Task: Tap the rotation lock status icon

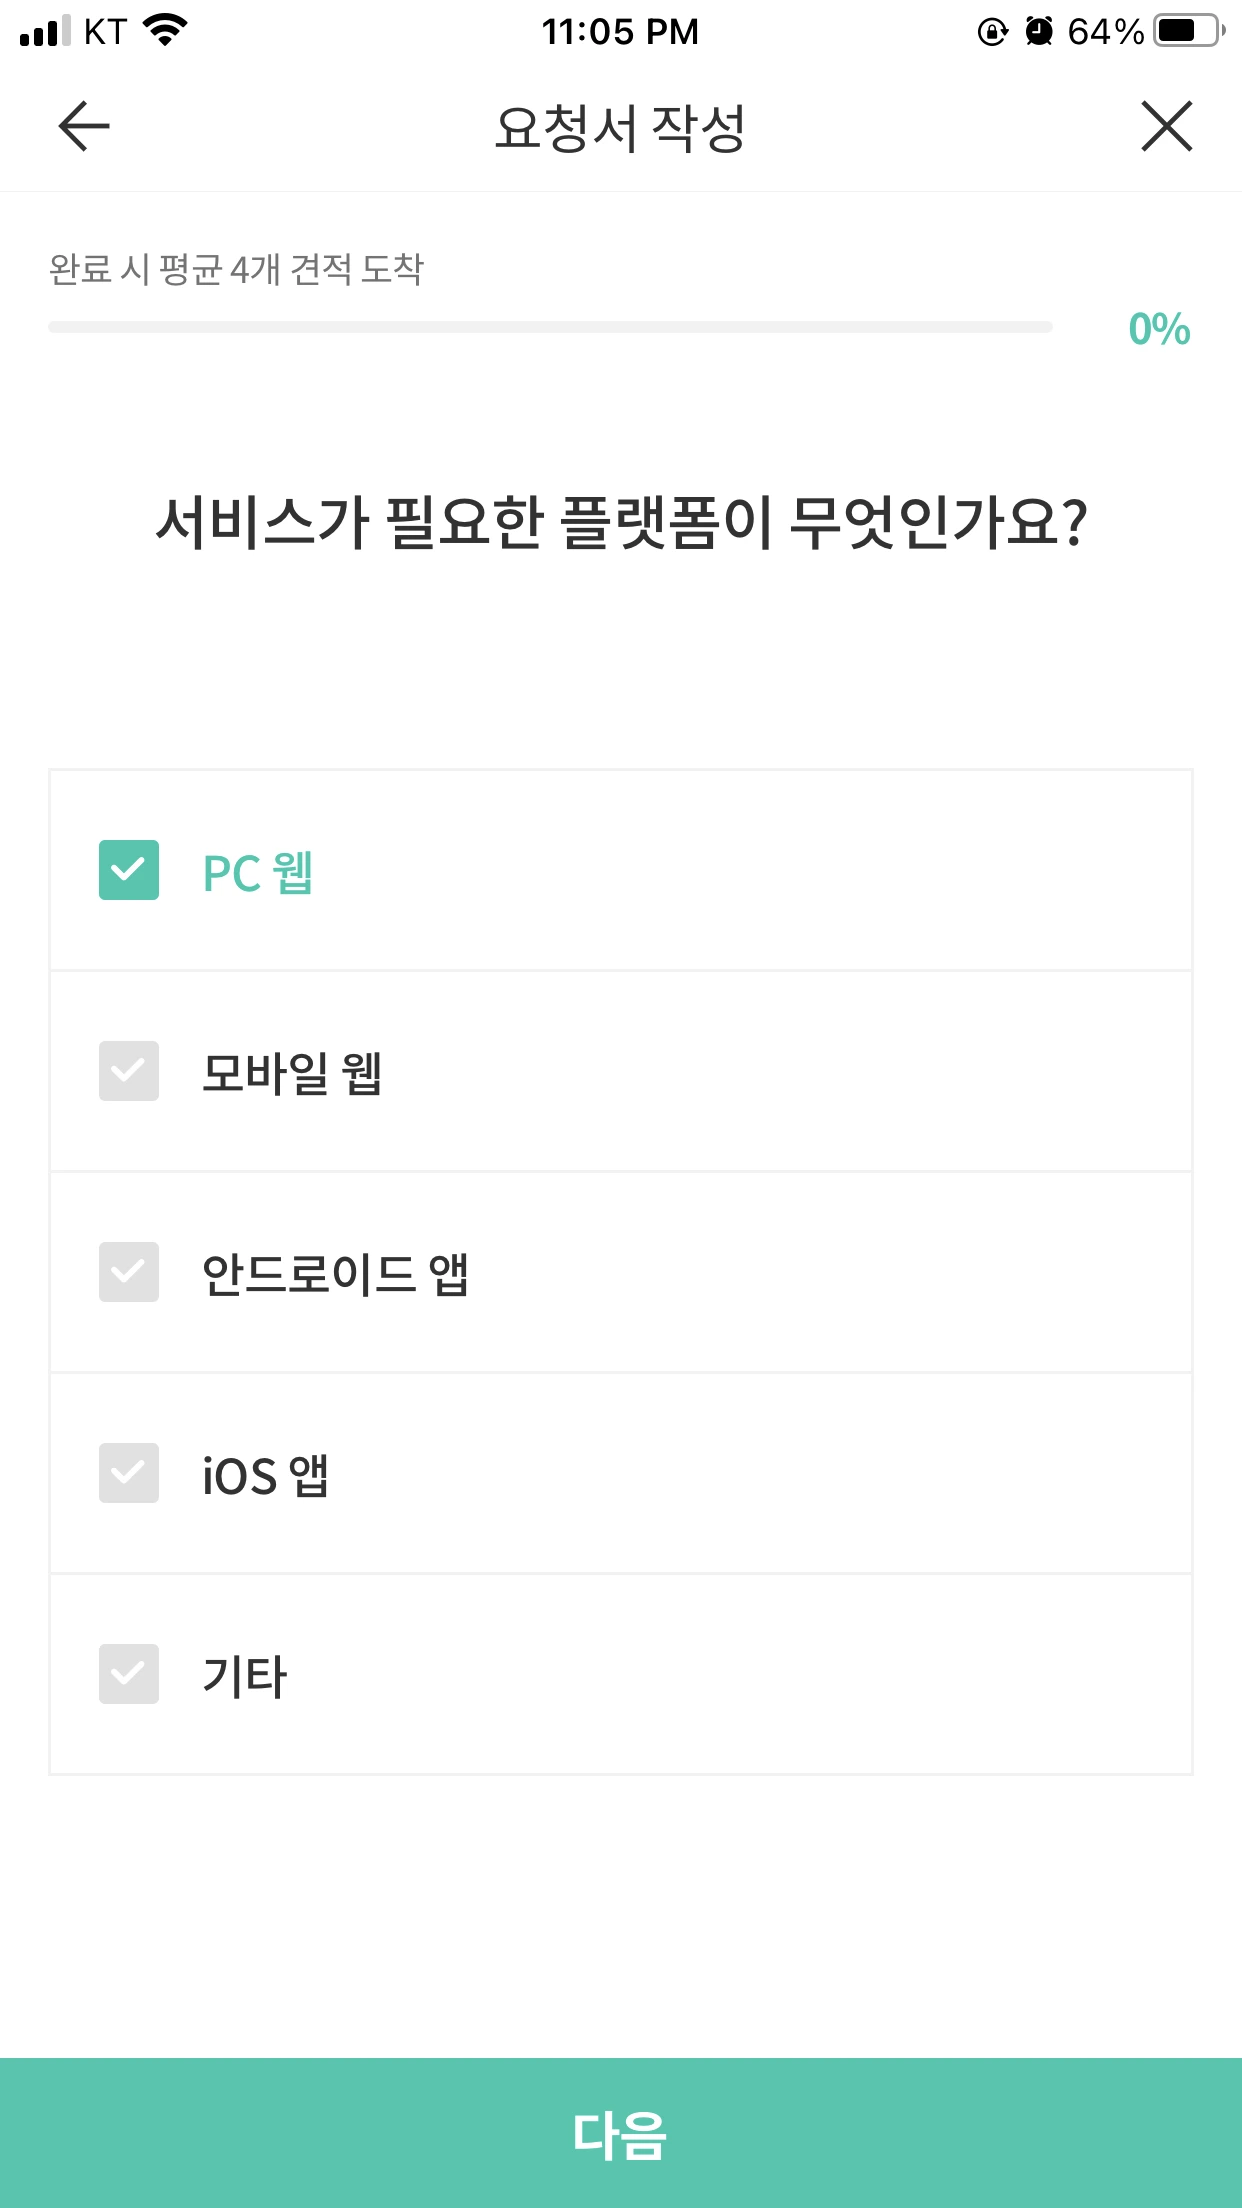Action: point(992,32)
